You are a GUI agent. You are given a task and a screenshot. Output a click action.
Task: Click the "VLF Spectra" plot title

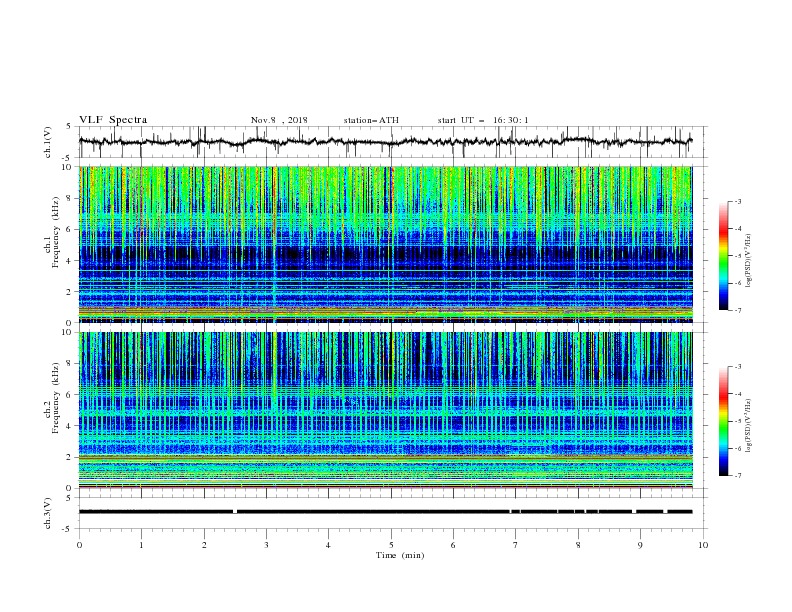[113, 120]
